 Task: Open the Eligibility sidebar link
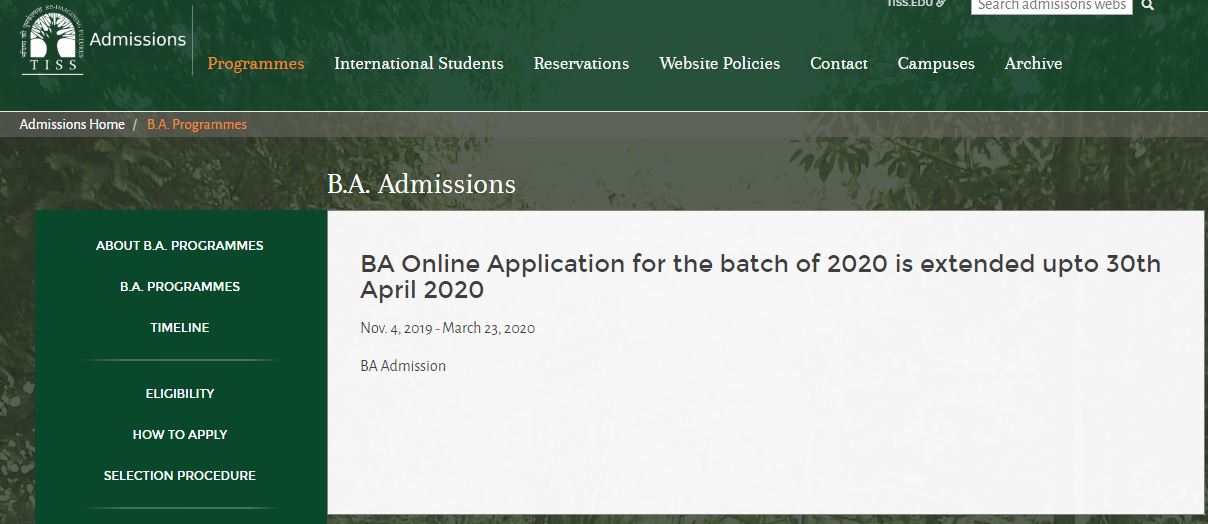(x=180, y=394)
